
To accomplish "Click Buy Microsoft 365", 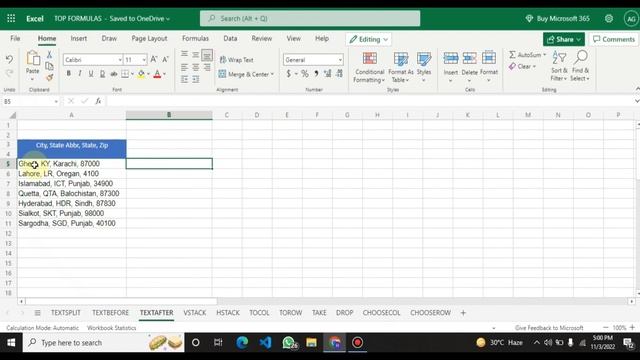I will coord(558,18).
